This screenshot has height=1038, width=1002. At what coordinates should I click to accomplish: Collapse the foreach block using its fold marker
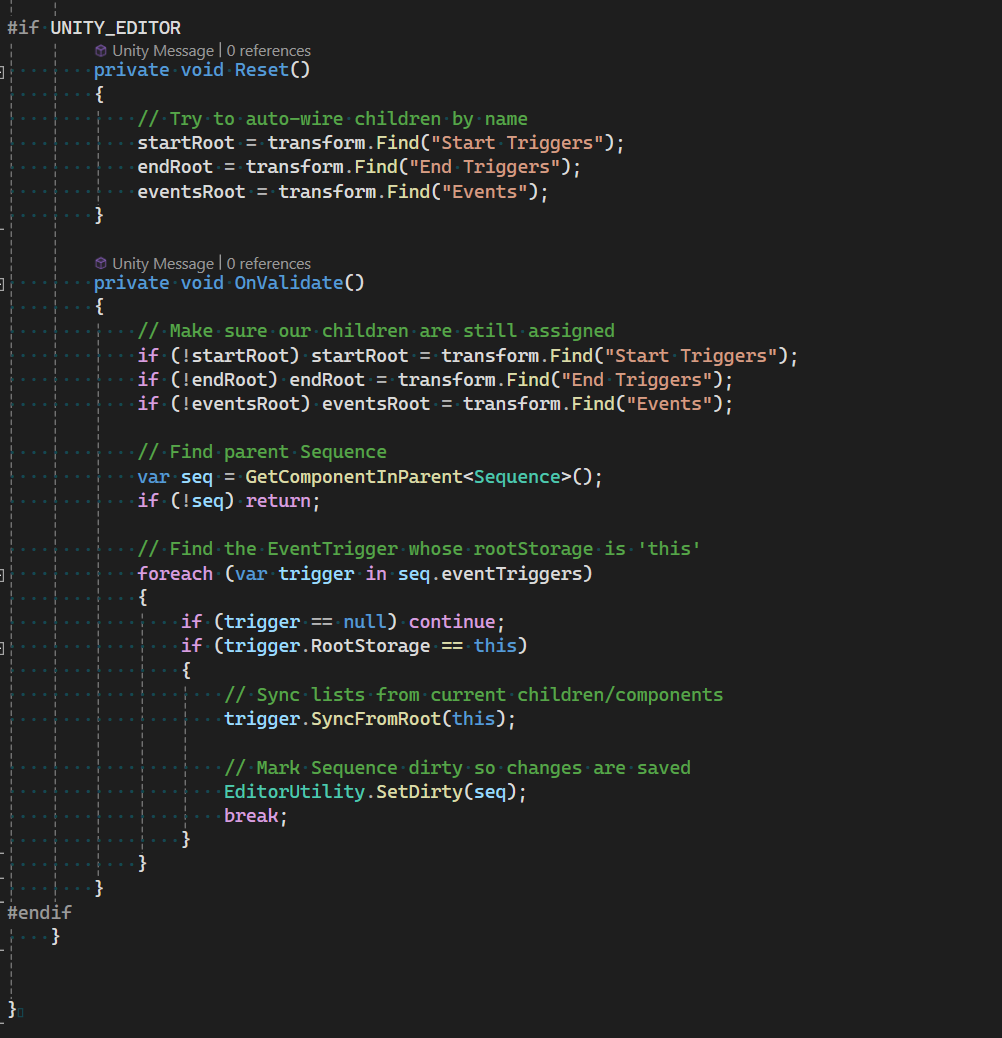[x=3, y=574]
